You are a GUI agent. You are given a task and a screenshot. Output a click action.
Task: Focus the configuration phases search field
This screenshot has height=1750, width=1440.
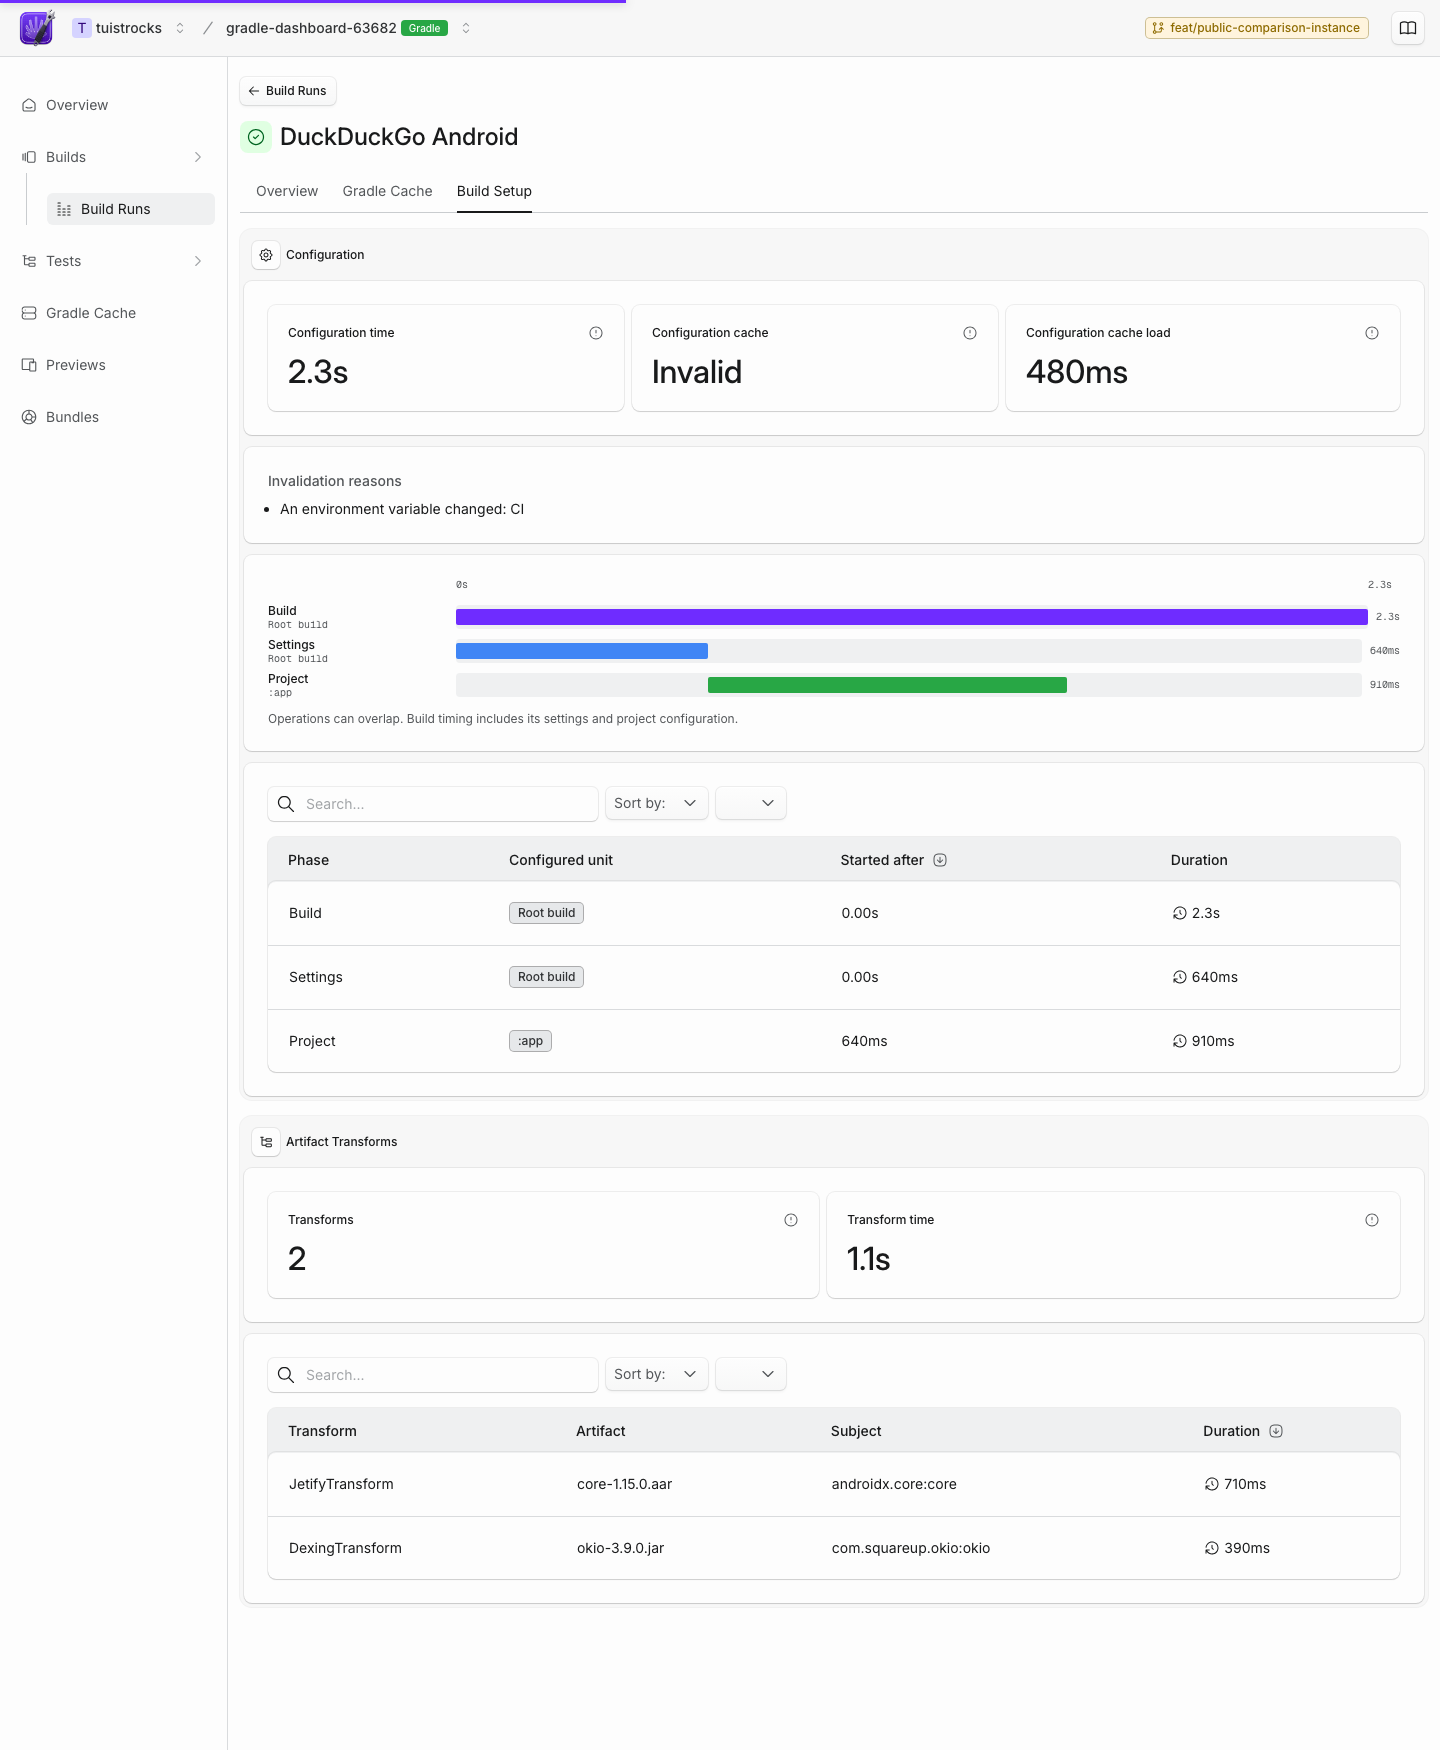click(433, 804)
